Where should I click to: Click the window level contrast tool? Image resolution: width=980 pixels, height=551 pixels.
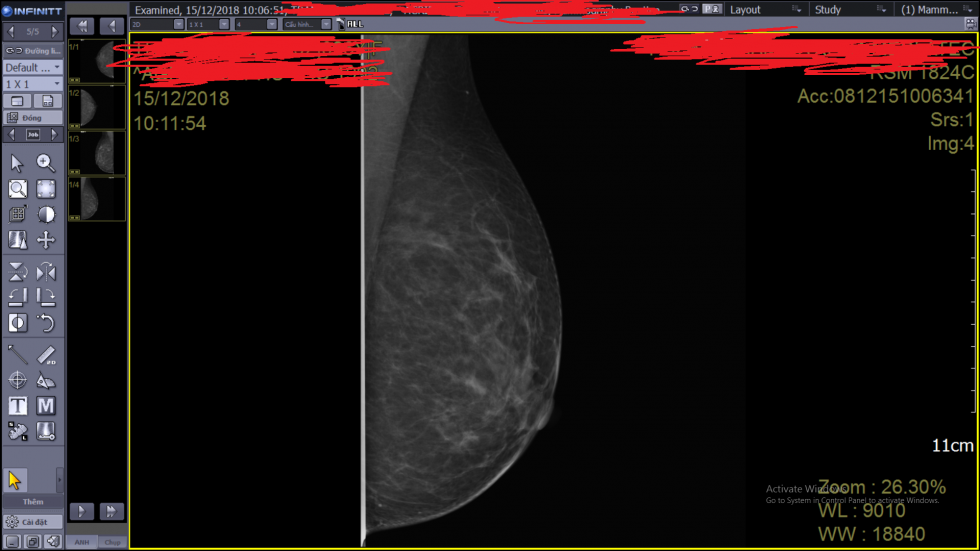[46, 214]
